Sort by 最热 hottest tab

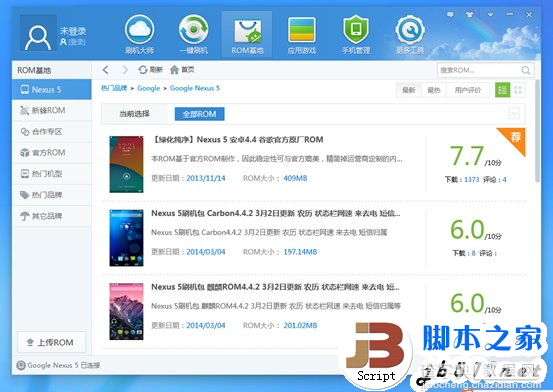point(434,90)
